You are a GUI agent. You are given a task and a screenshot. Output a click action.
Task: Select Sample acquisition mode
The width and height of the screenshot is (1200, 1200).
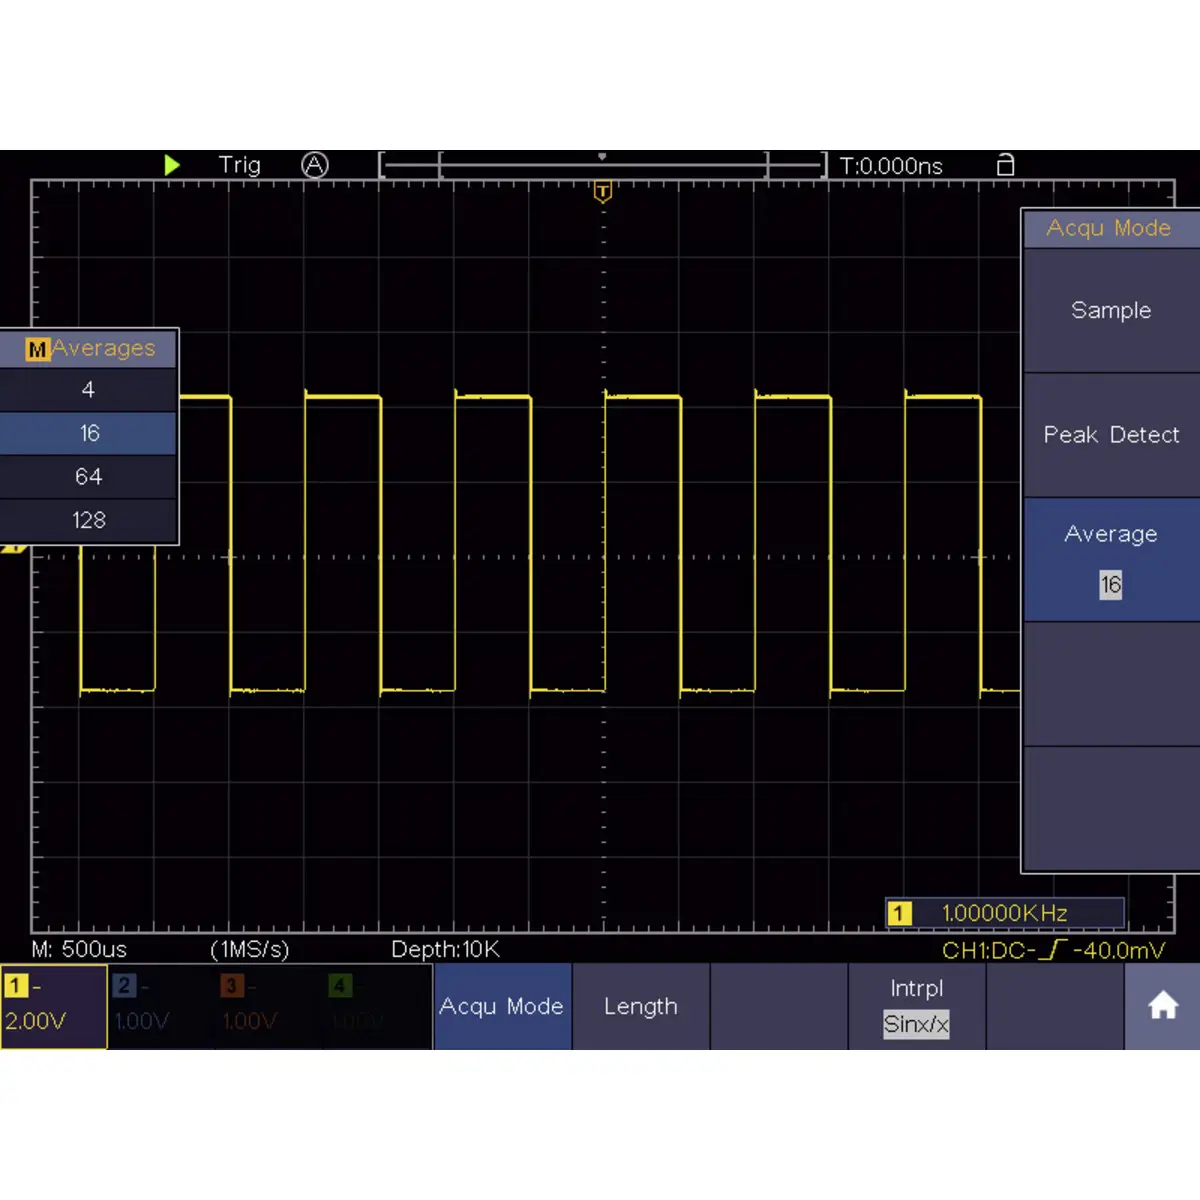coord(1111,311)
